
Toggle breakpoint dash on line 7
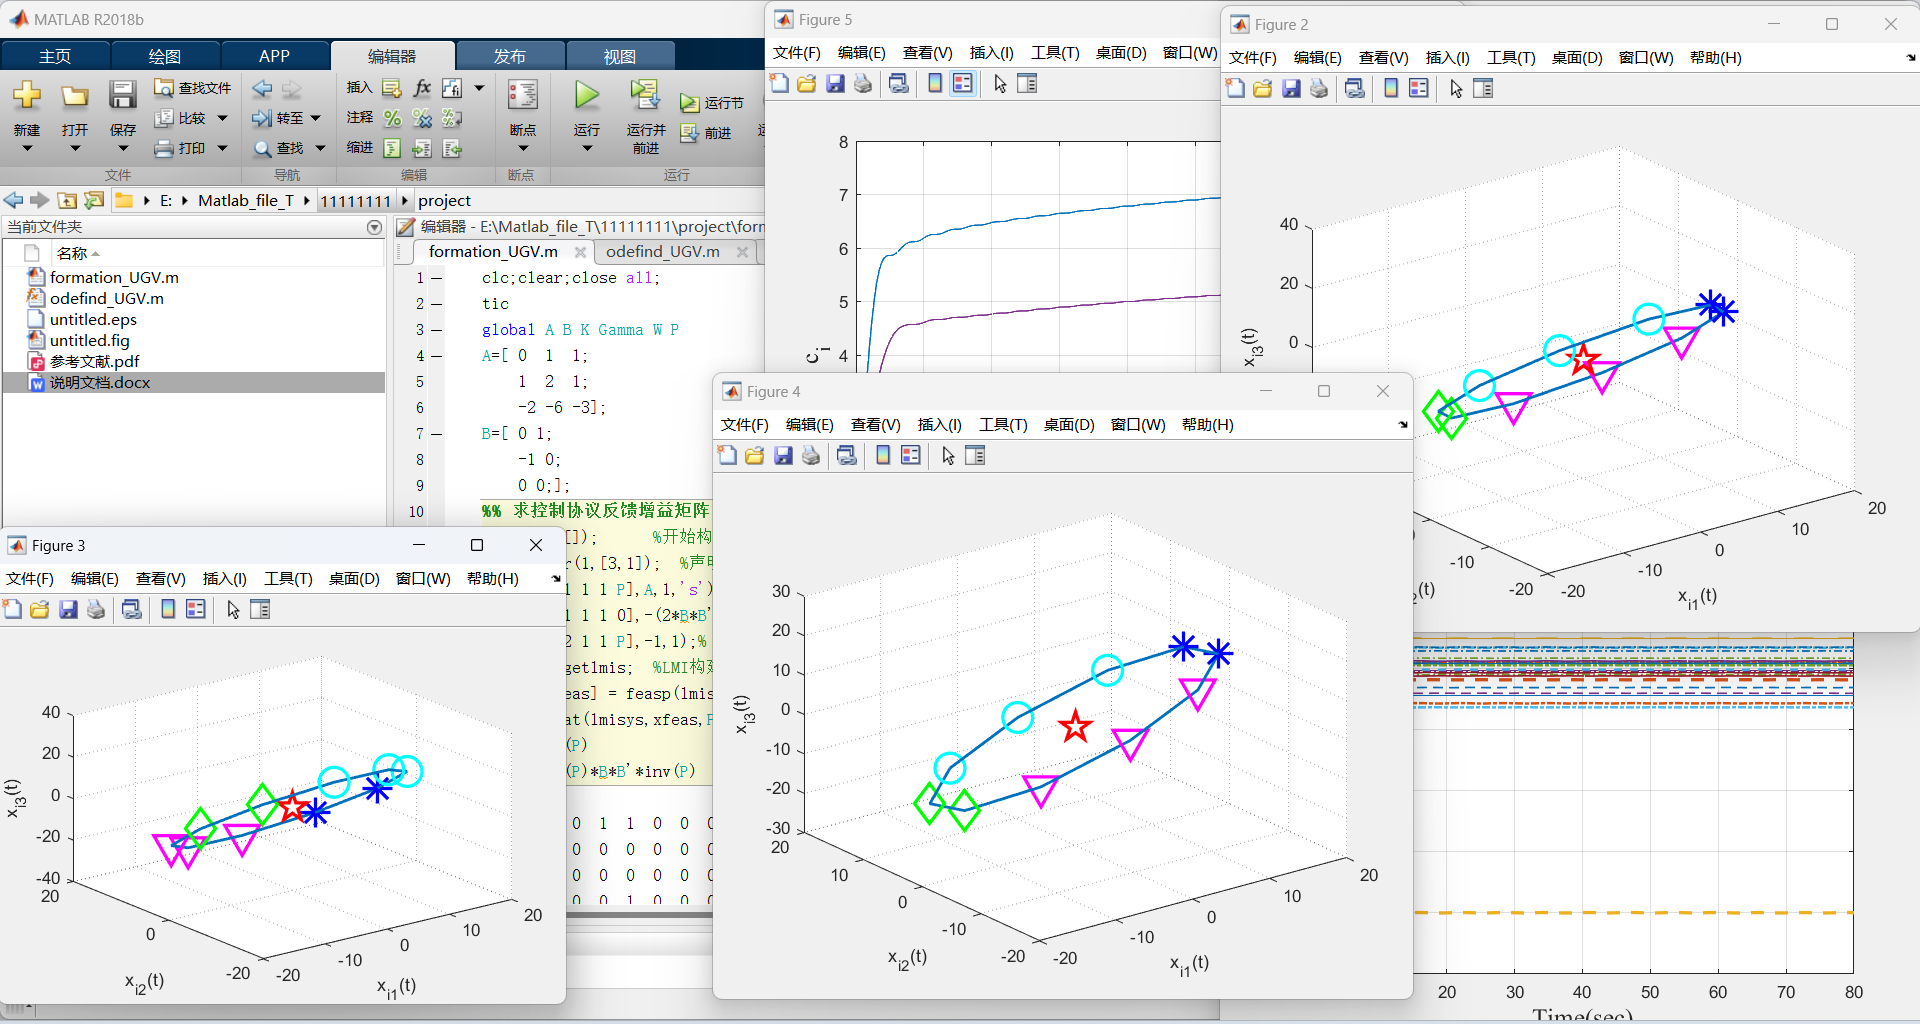437,435
